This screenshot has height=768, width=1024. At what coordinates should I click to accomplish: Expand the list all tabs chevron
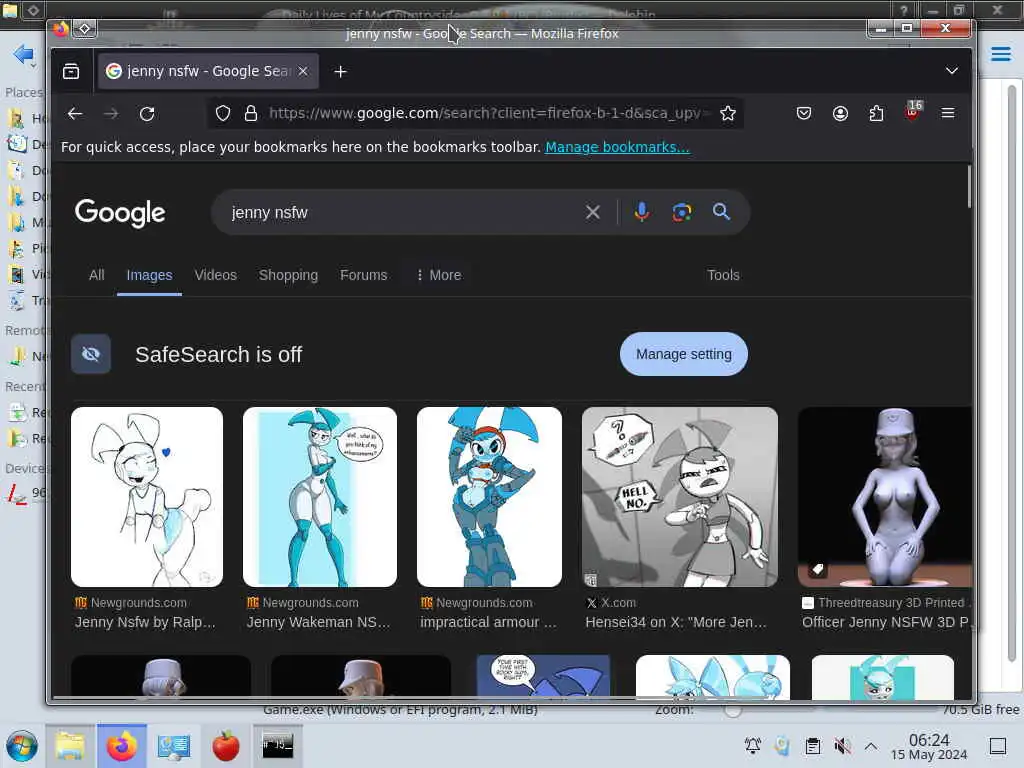pos(952,71)
